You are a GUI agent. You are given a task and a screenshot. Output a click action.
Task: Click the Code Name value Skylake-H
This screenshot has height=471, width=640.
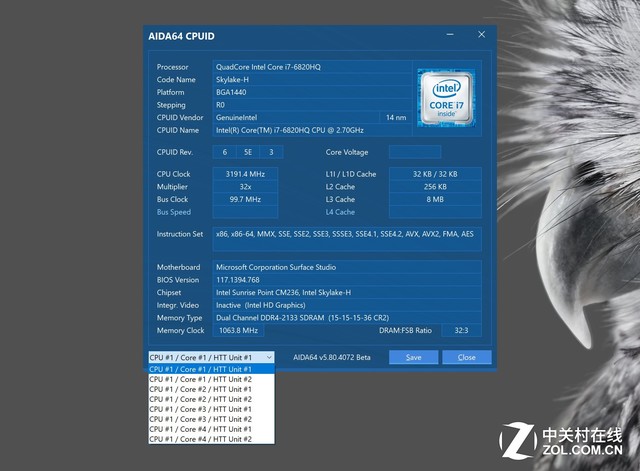(x=312, y=80)
